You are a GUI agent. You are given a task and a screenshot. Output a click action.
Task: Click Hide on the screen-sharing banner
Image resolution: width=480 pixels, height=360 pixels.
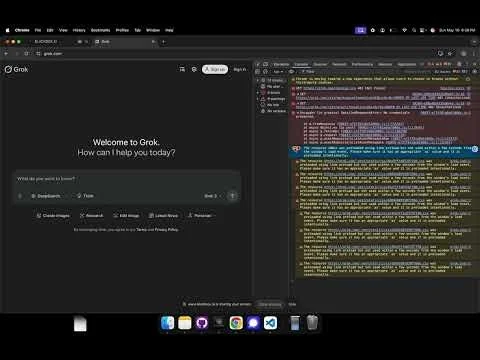(x=292, y=304)
